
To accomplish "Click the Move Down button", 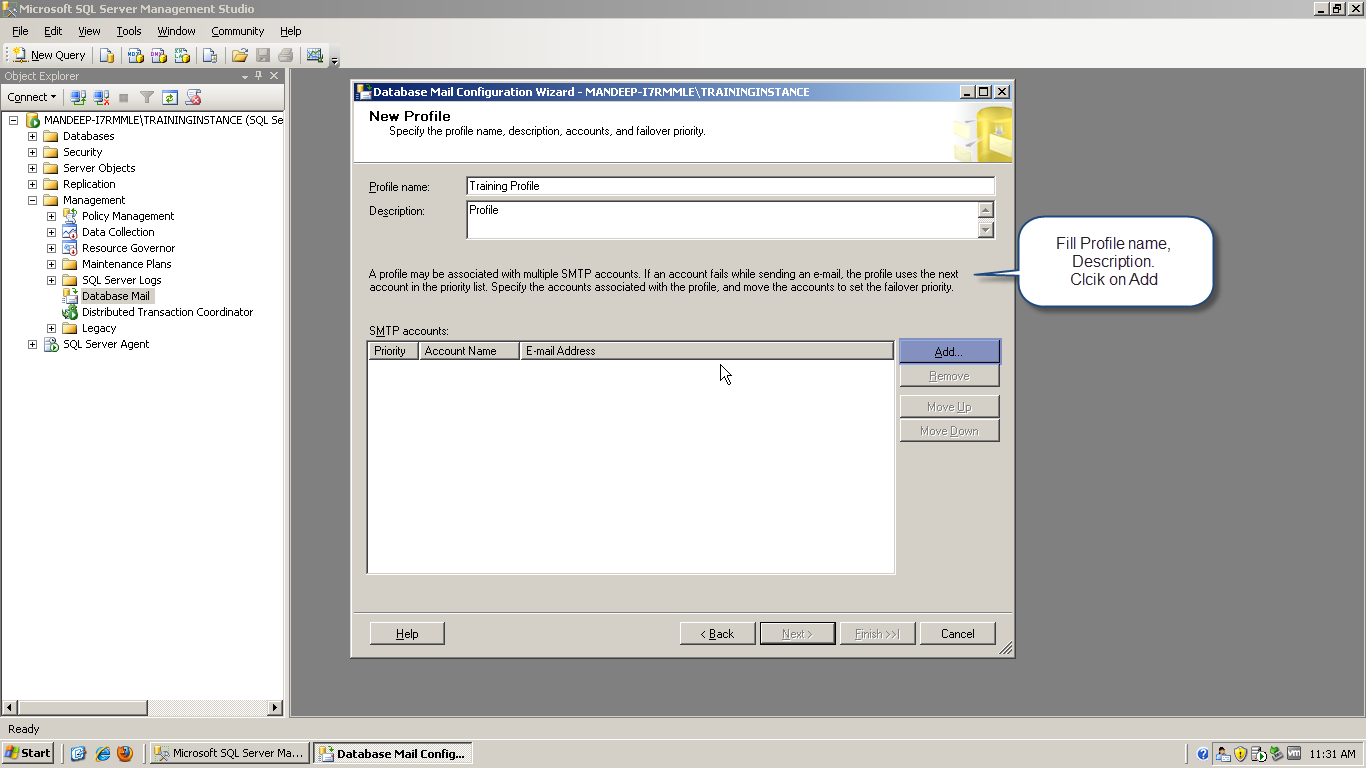I will click(949, 431).
